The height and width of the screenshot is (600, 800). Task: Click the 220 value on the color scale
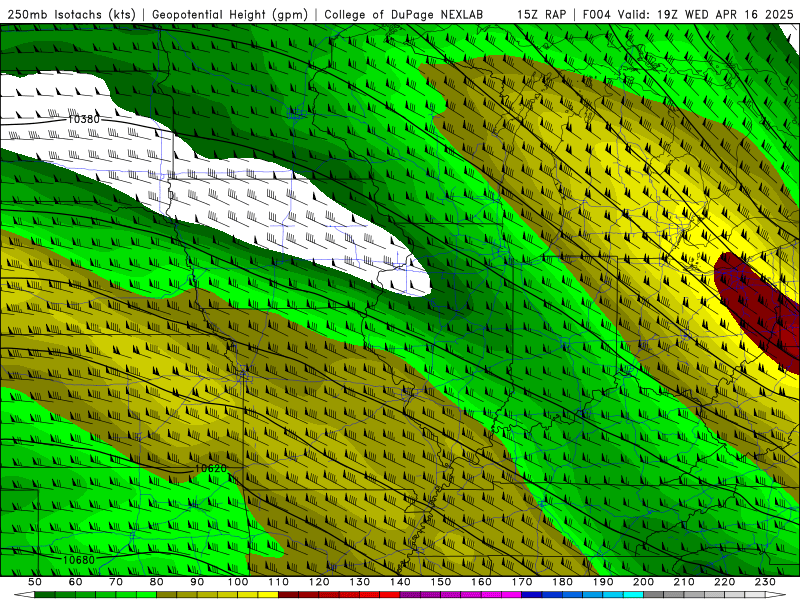click(x=724, y=582)
